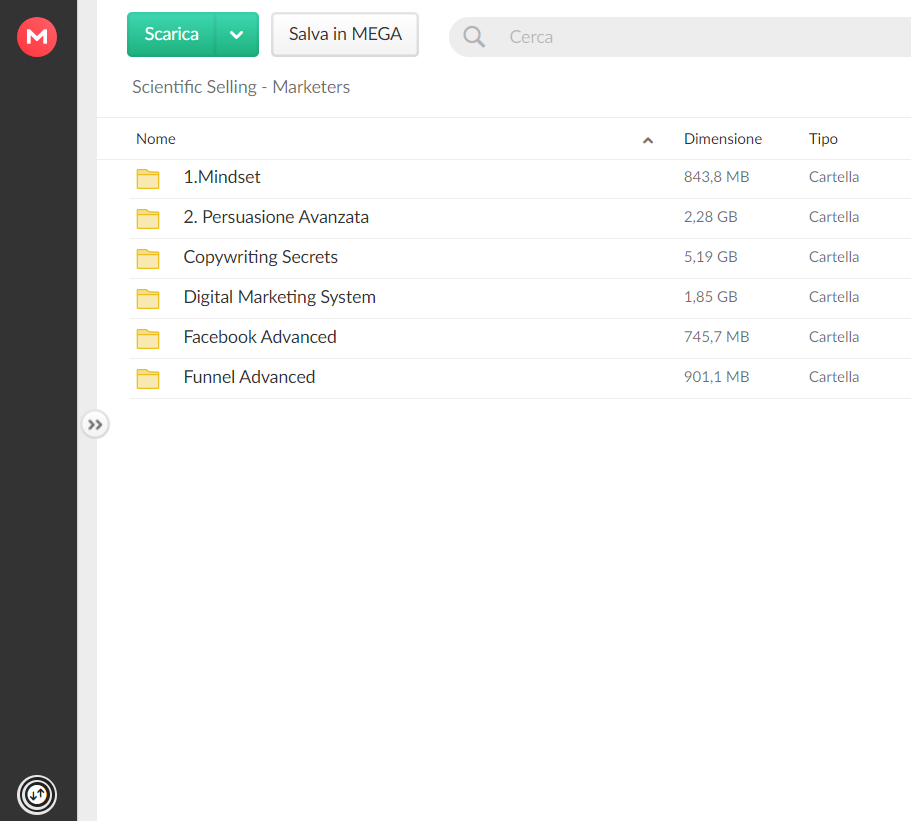Click the Scientific Selling - Marketers breadcrumb

[241, 87]
